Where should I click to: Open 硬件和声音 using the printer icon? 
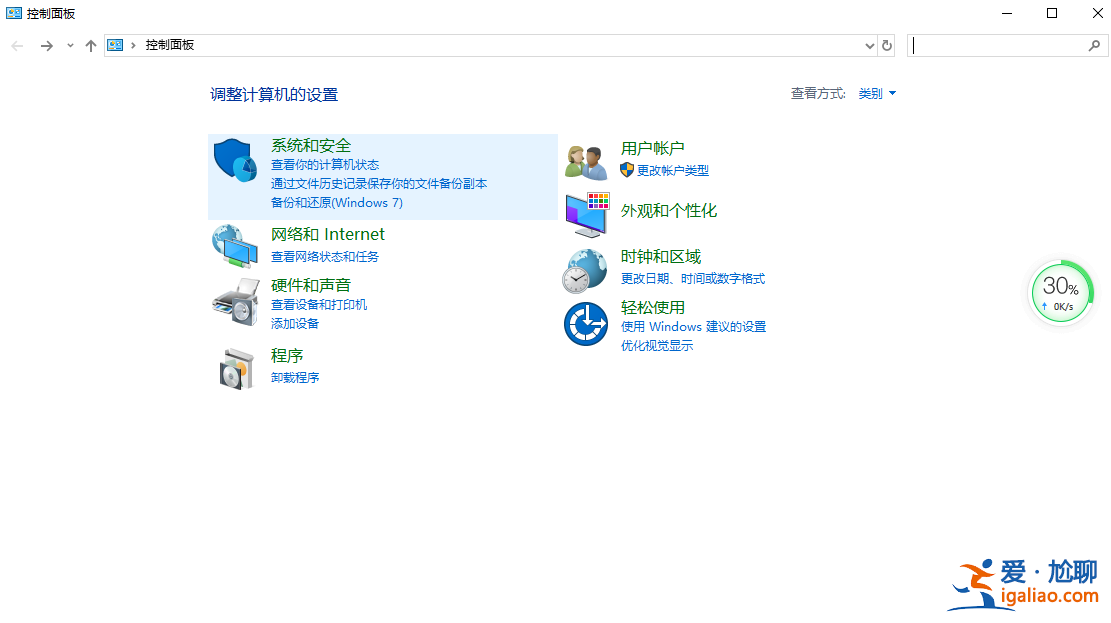point(235,301)
